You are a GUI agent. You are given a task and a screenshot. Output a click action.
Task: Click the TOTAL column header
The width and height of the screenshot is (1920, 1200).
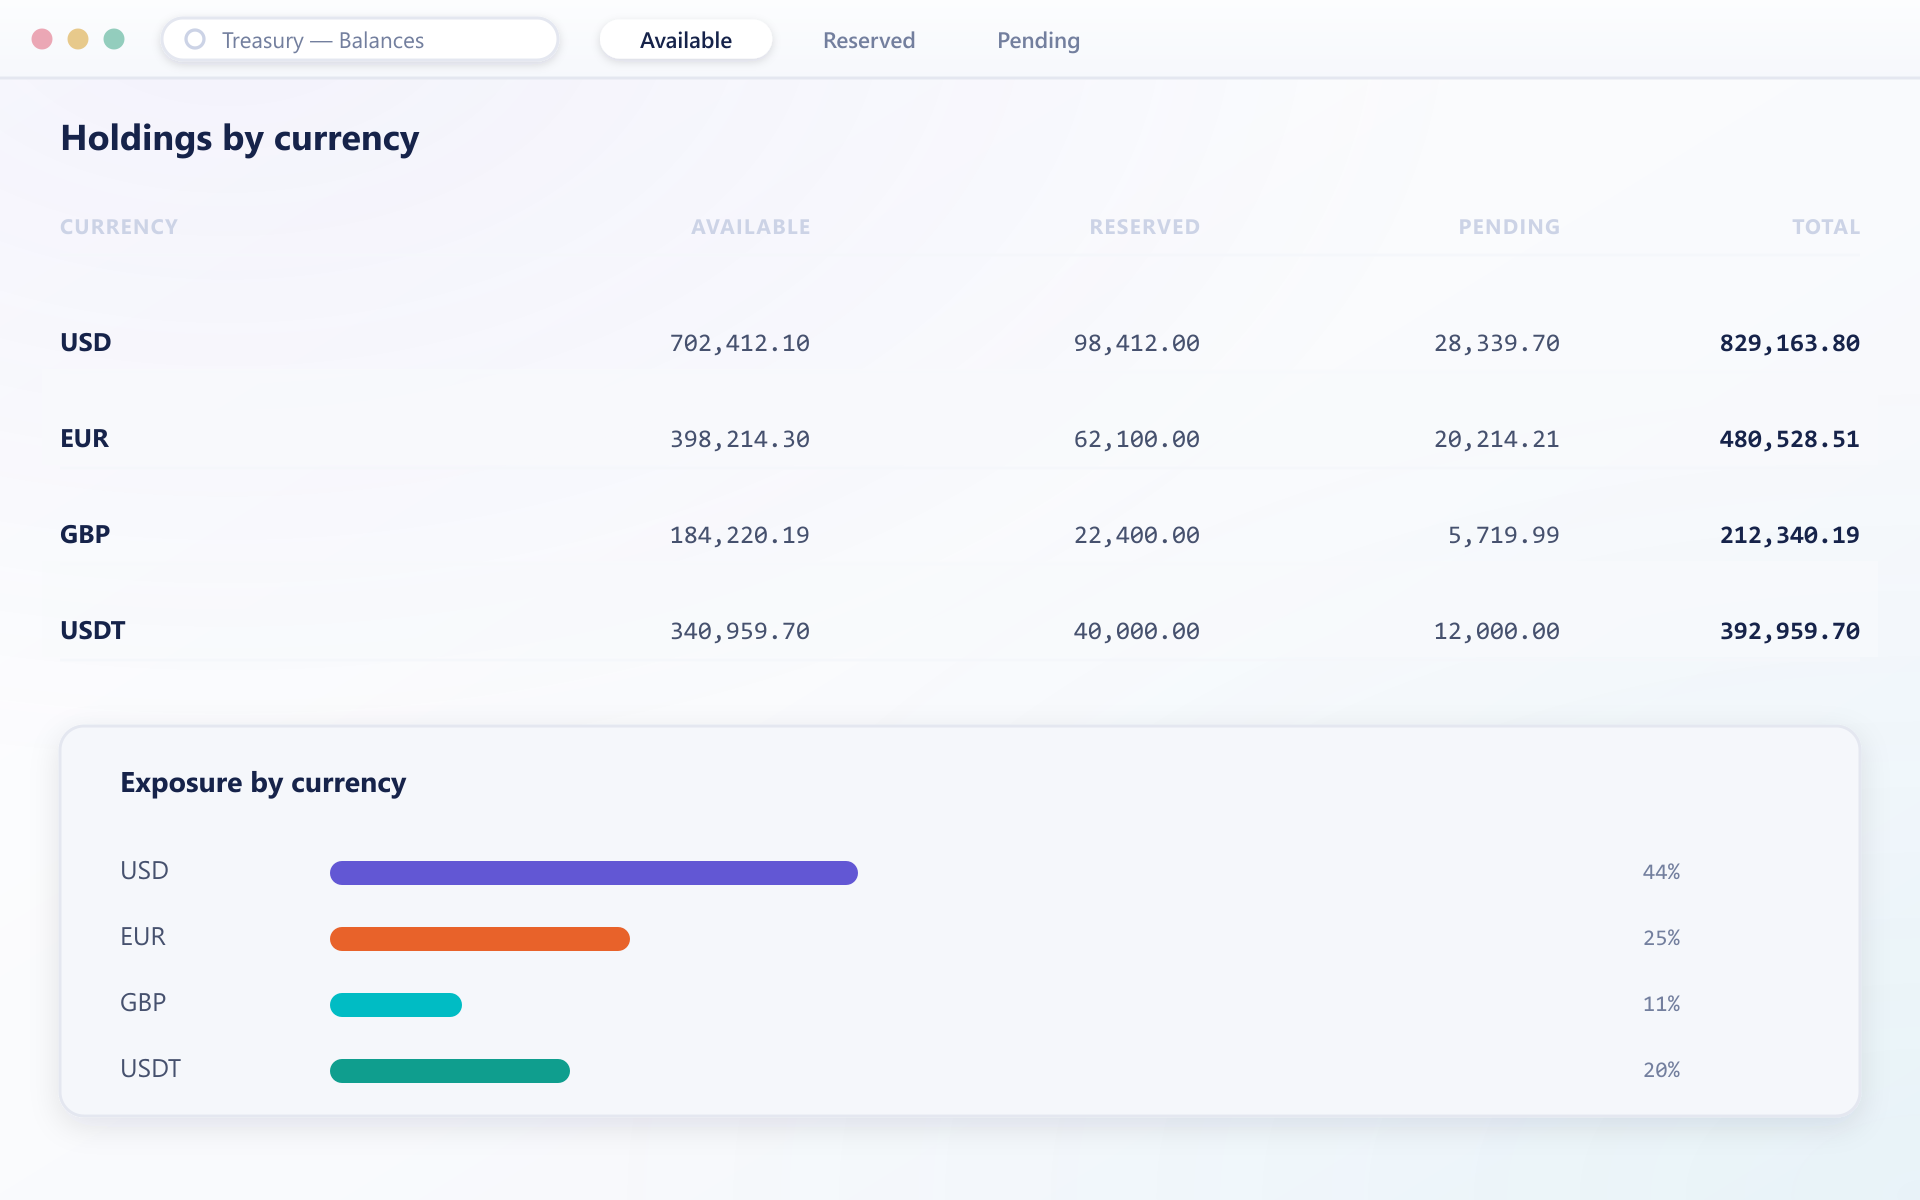[x=1826, y=227]
